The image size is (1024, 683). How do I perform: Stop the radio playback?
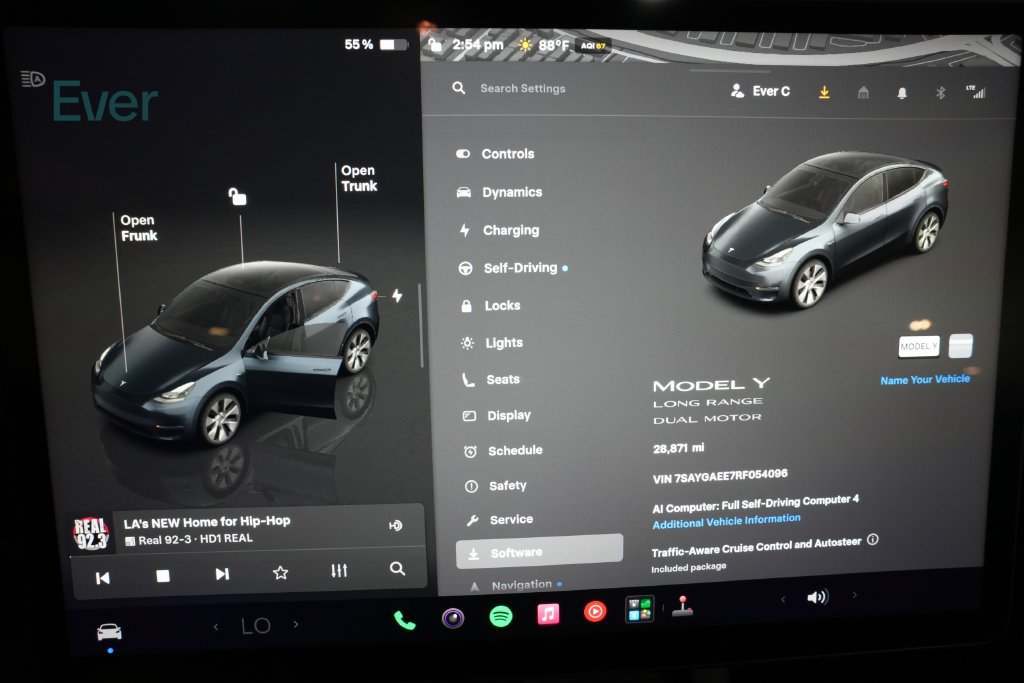[x=163, y=575]
